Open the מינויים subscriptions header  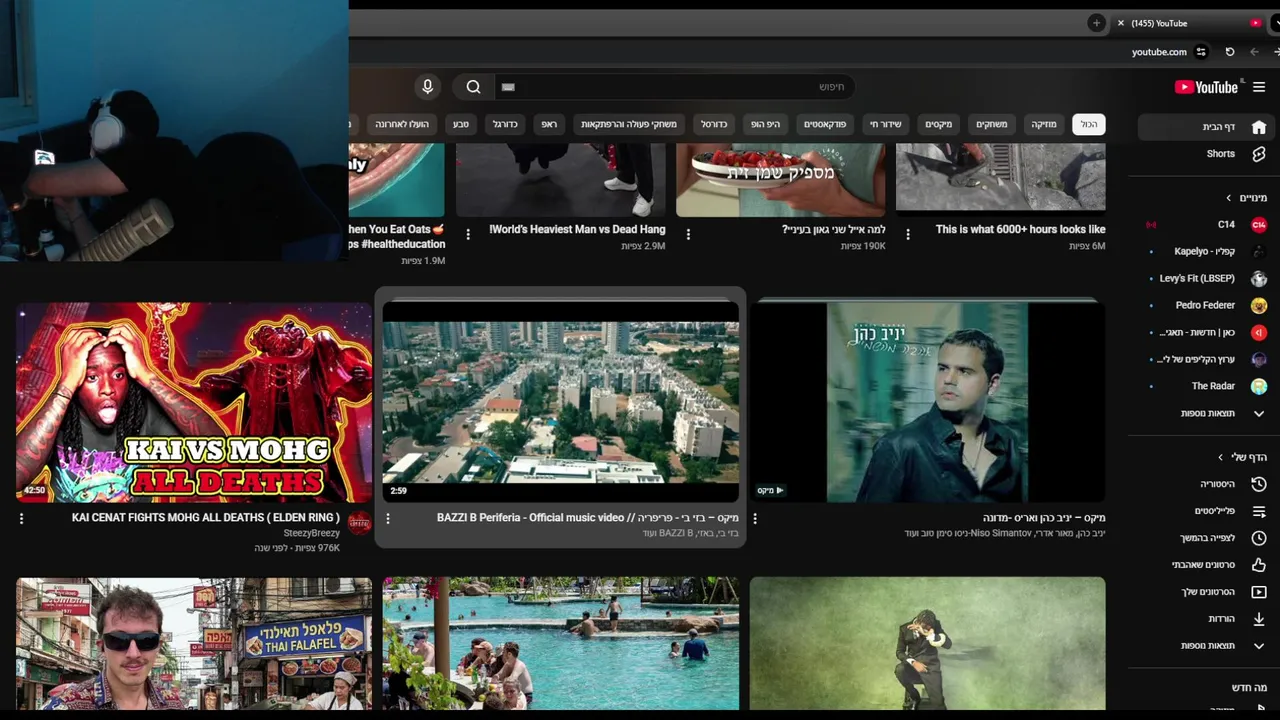[1246, 198]
